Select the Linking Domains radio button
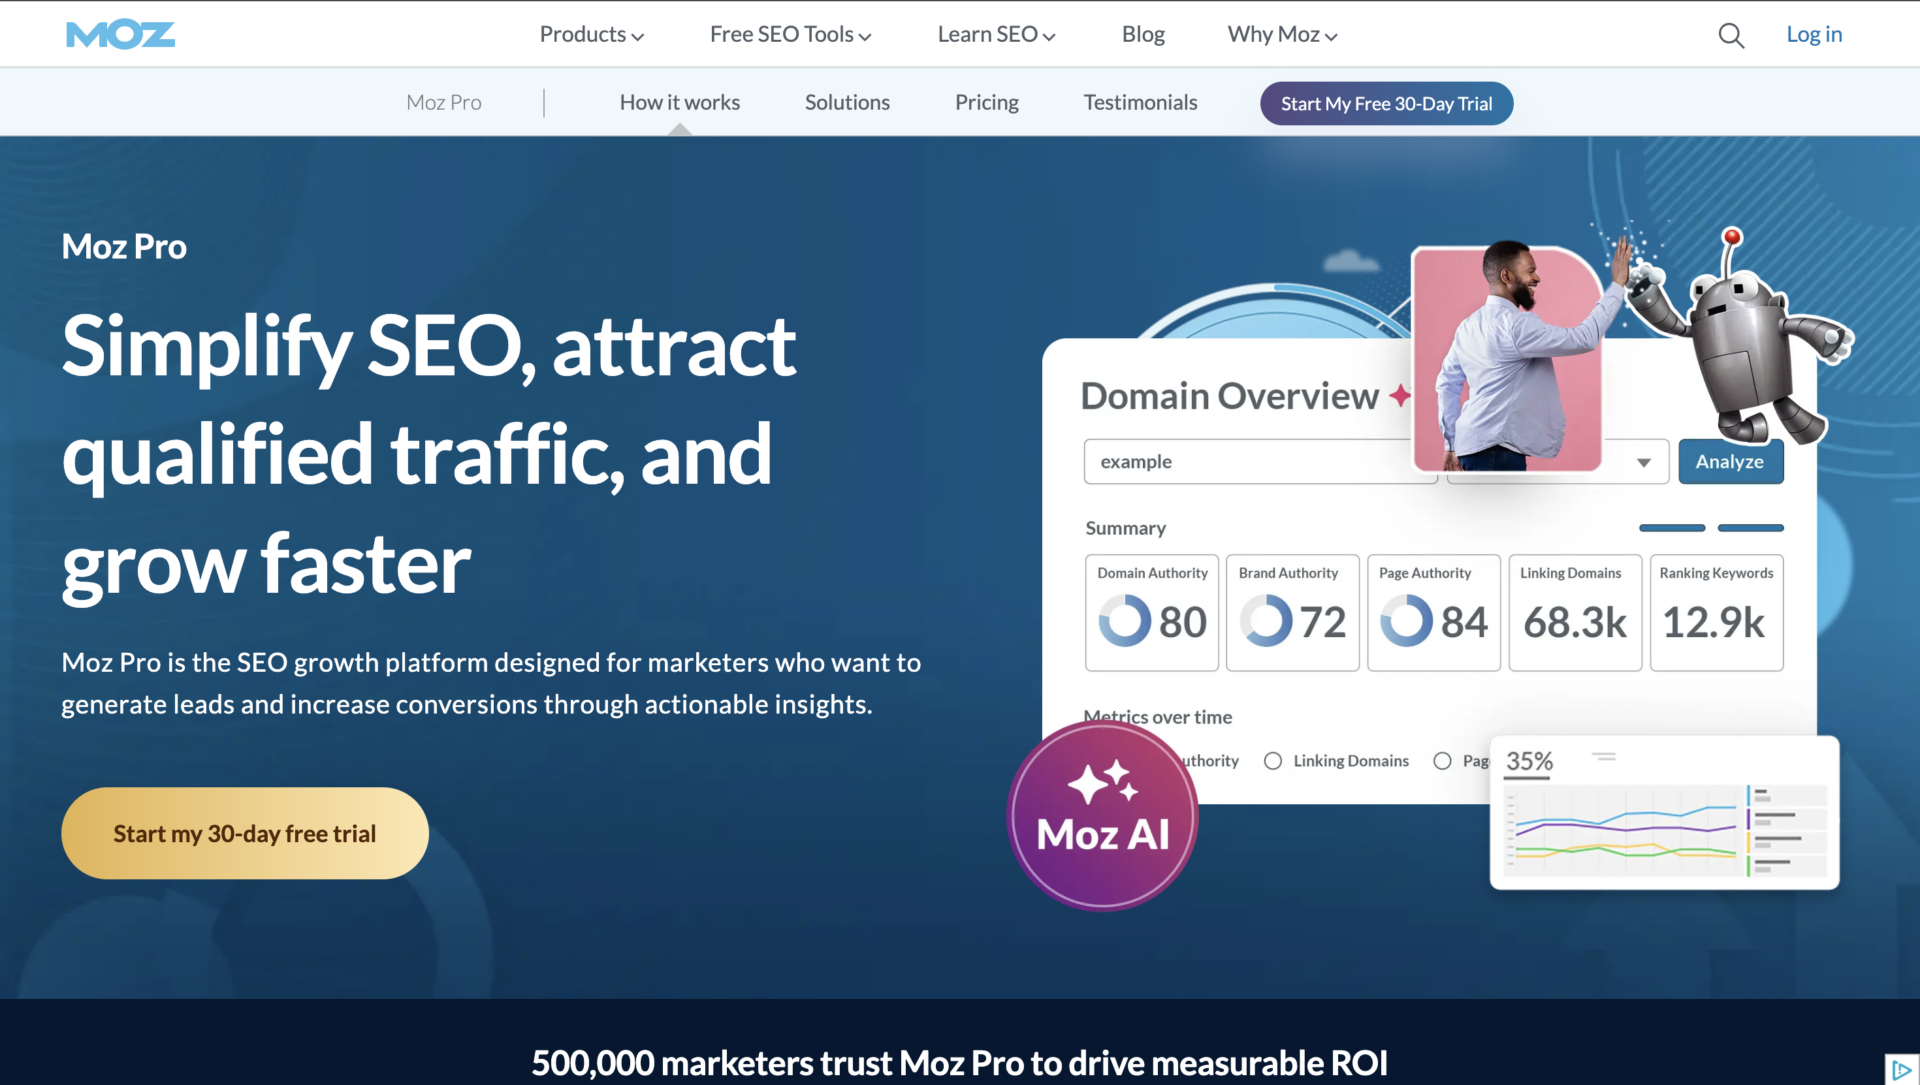Image resolution: width=1920 pixels, height=1085 pixels. tap(1273, 761)
